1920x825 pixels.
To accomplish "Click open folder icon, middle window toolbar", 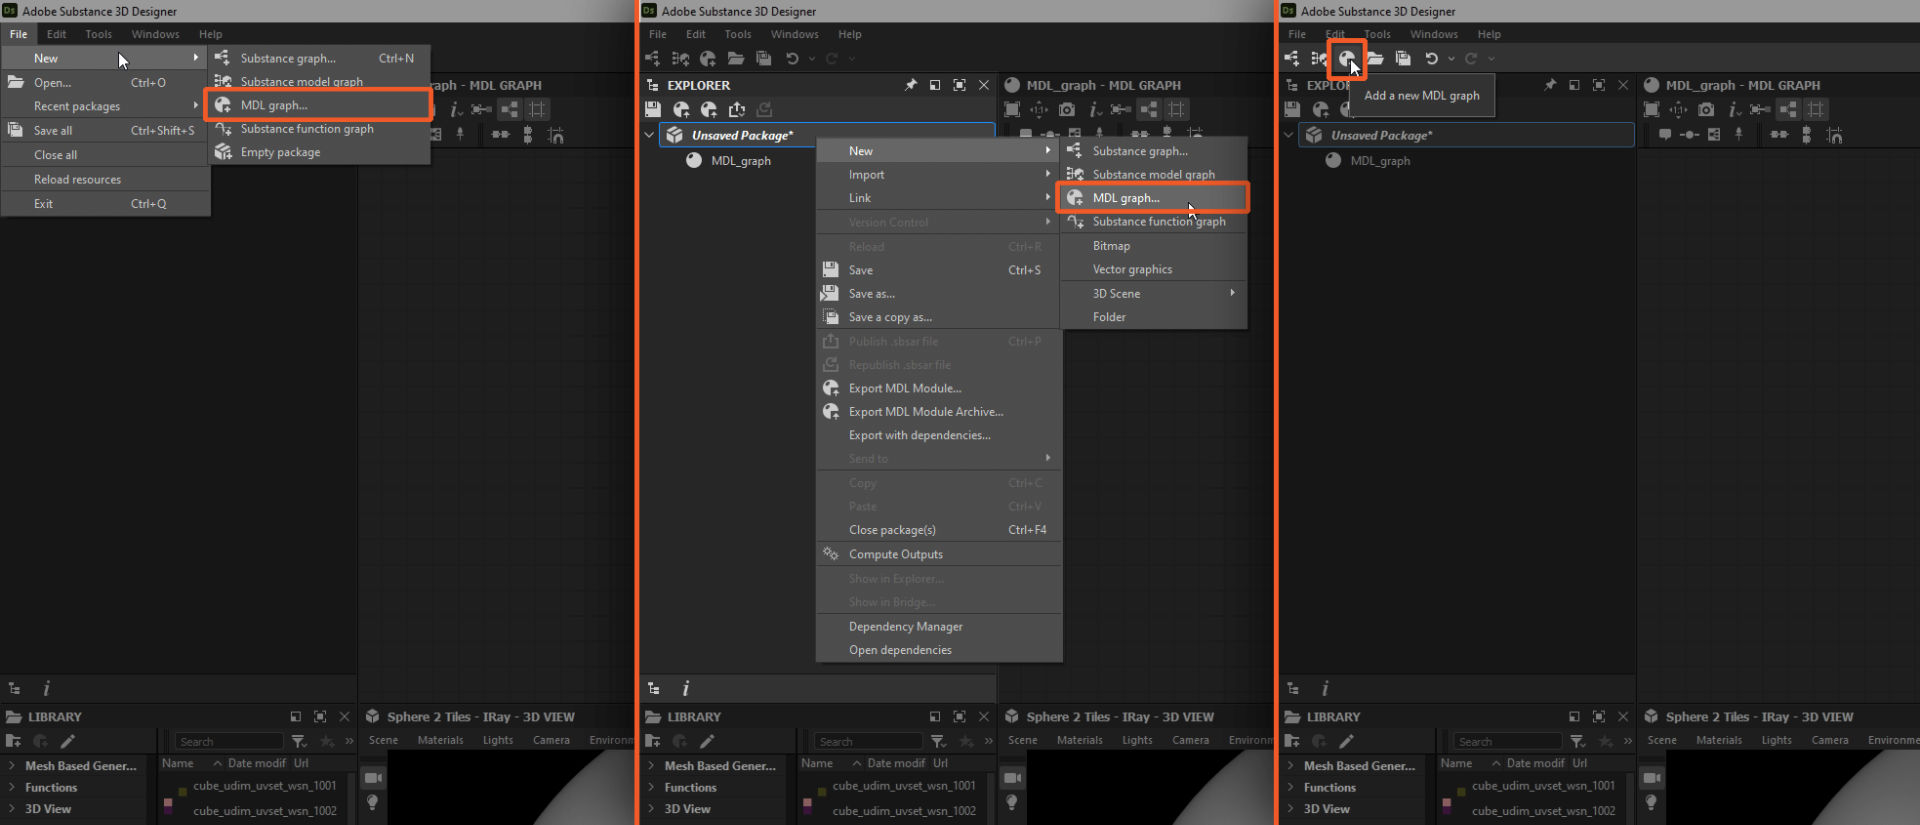I will (736, 59).
